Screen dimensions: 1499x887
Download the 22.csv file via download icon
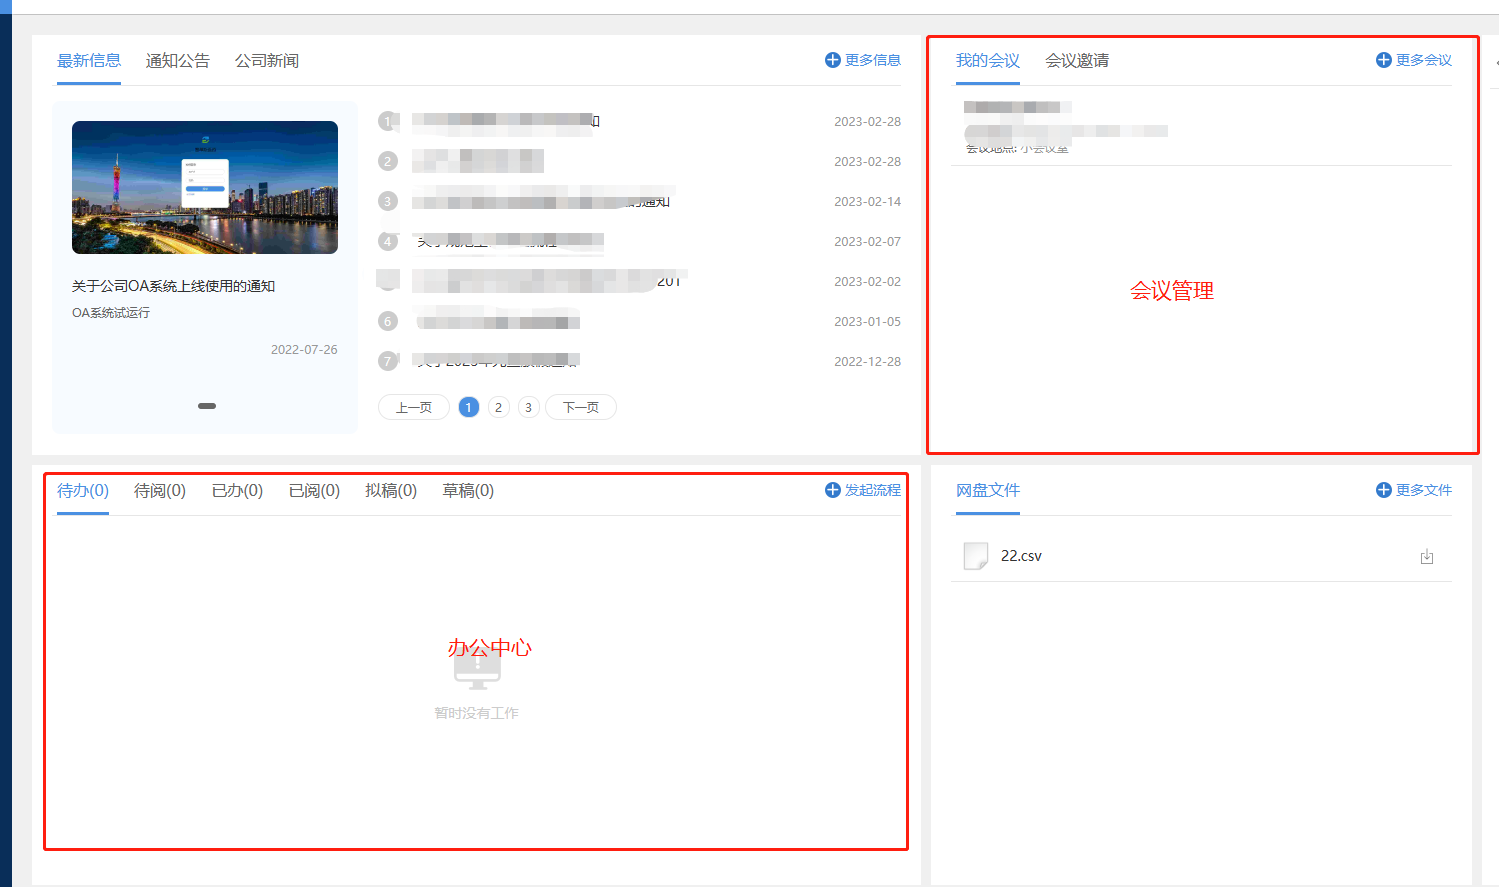tap(1427, 556)
